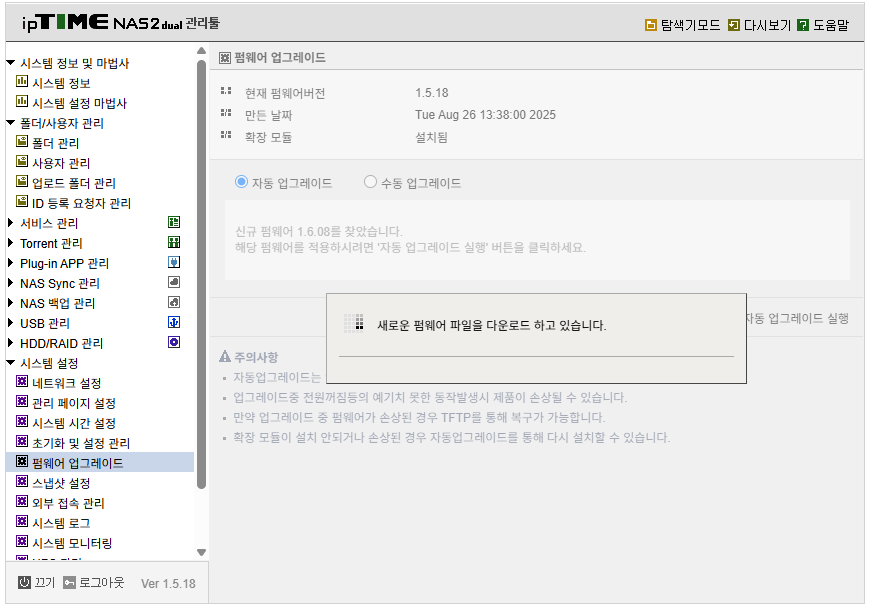Click the 자동 업그레이드 실행 button
Viewport: 880px width, 615px height.
[x=797, y=318]
